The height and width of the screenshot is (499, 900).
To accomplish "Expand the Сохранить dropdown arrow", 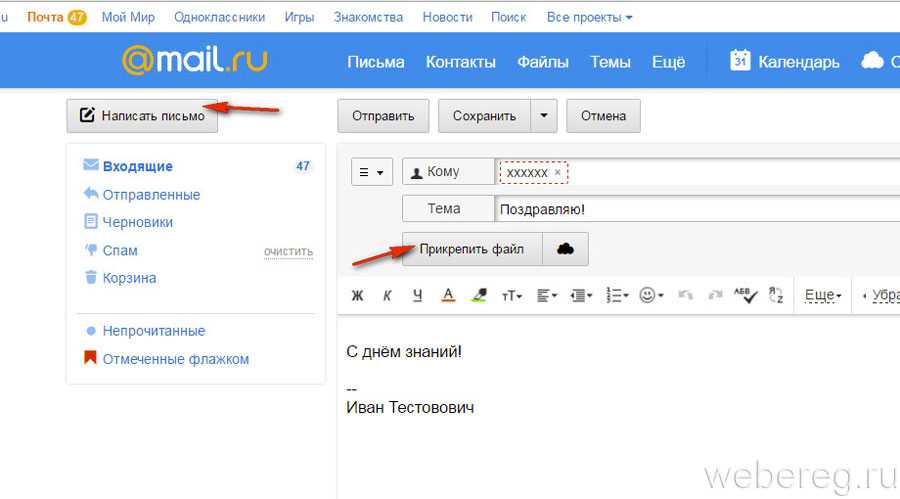I will (544, 116).
